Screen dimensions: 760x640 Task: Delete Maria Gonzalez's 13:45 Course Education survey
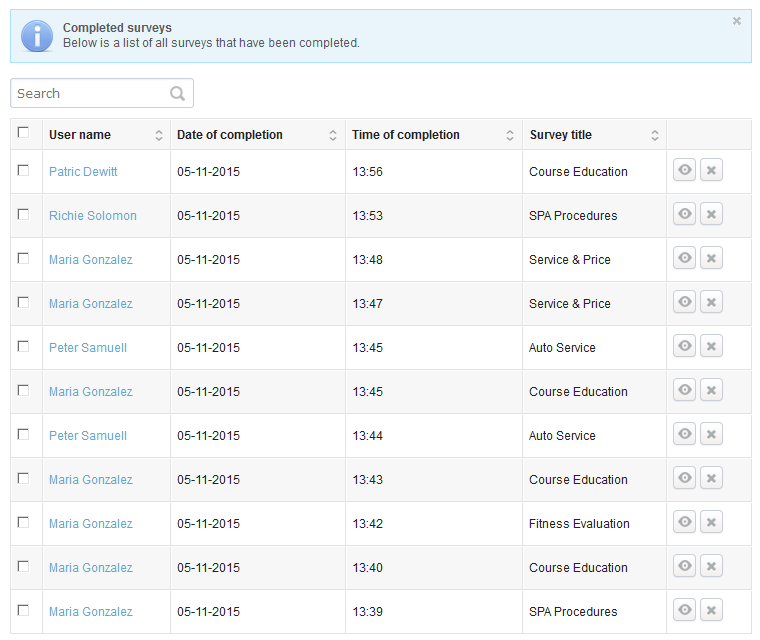tap(711, 390)
